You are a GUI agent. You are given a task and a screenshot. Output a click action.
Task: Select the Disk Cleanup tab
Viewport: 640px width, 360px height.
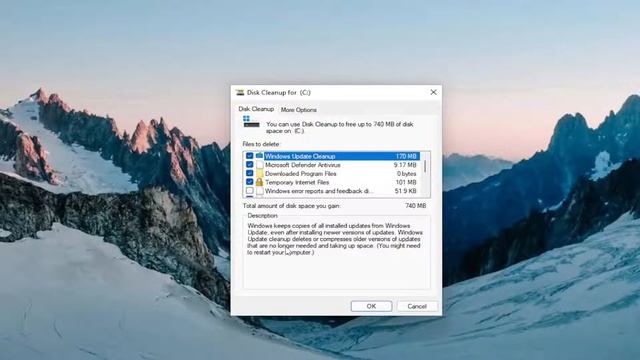tap(256, 109)
